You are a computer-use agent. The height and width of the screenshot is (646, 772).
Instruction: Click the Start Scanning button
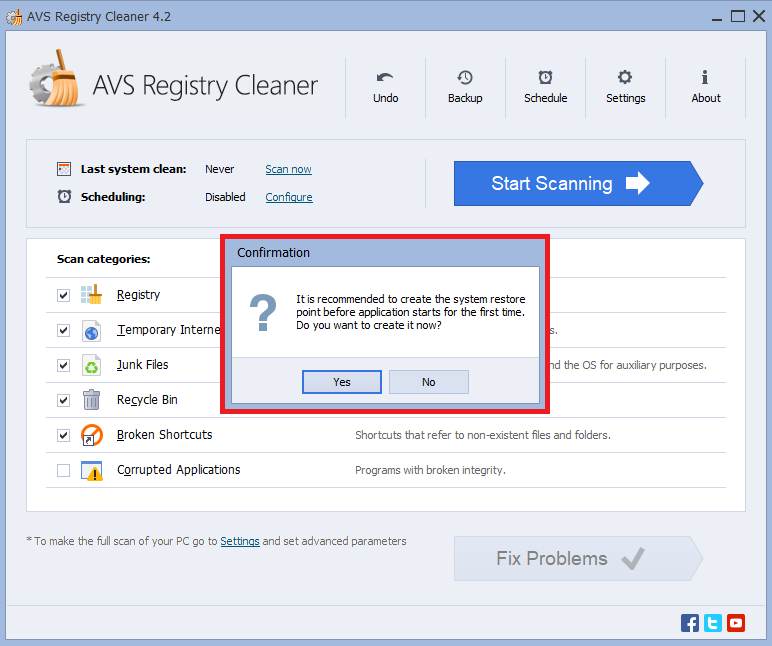point(578,183)
